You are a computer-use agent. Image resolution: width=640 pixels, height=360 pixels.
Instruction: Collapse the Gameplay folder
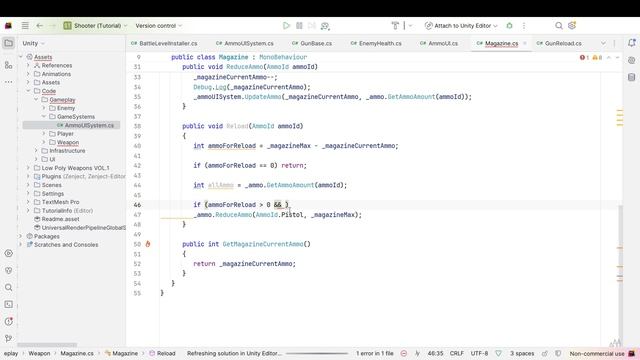pos(36,100)
